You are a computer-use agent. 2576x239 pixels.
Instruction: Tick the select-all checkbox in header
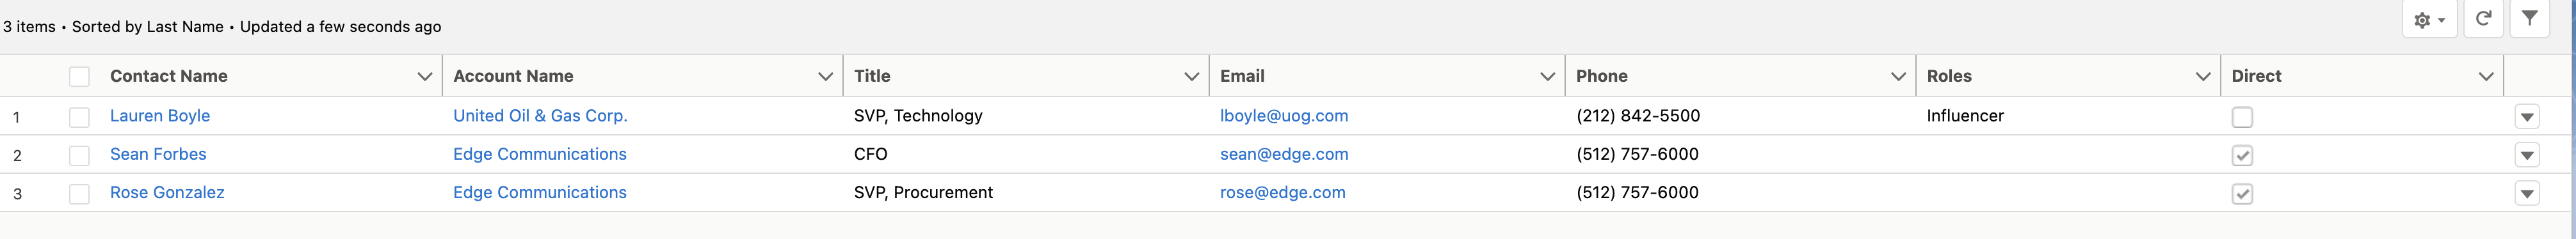click(79, 77)
